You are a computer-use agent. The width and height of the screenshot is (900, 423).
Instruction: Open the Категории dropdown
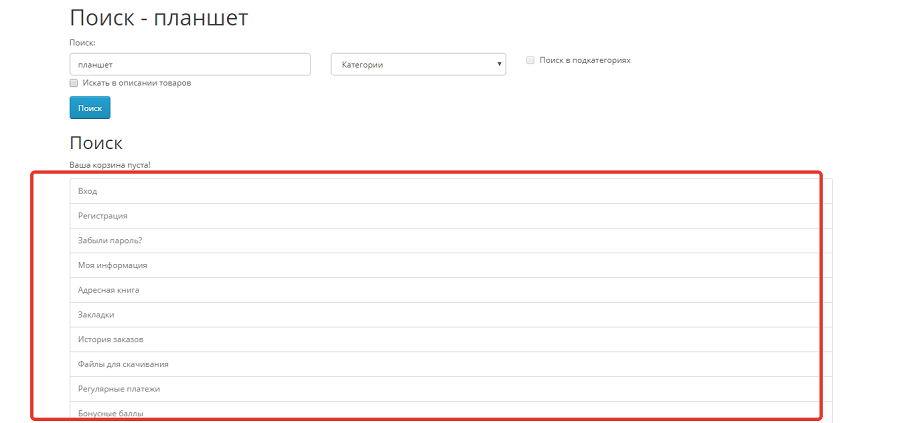tap(418, 64)
